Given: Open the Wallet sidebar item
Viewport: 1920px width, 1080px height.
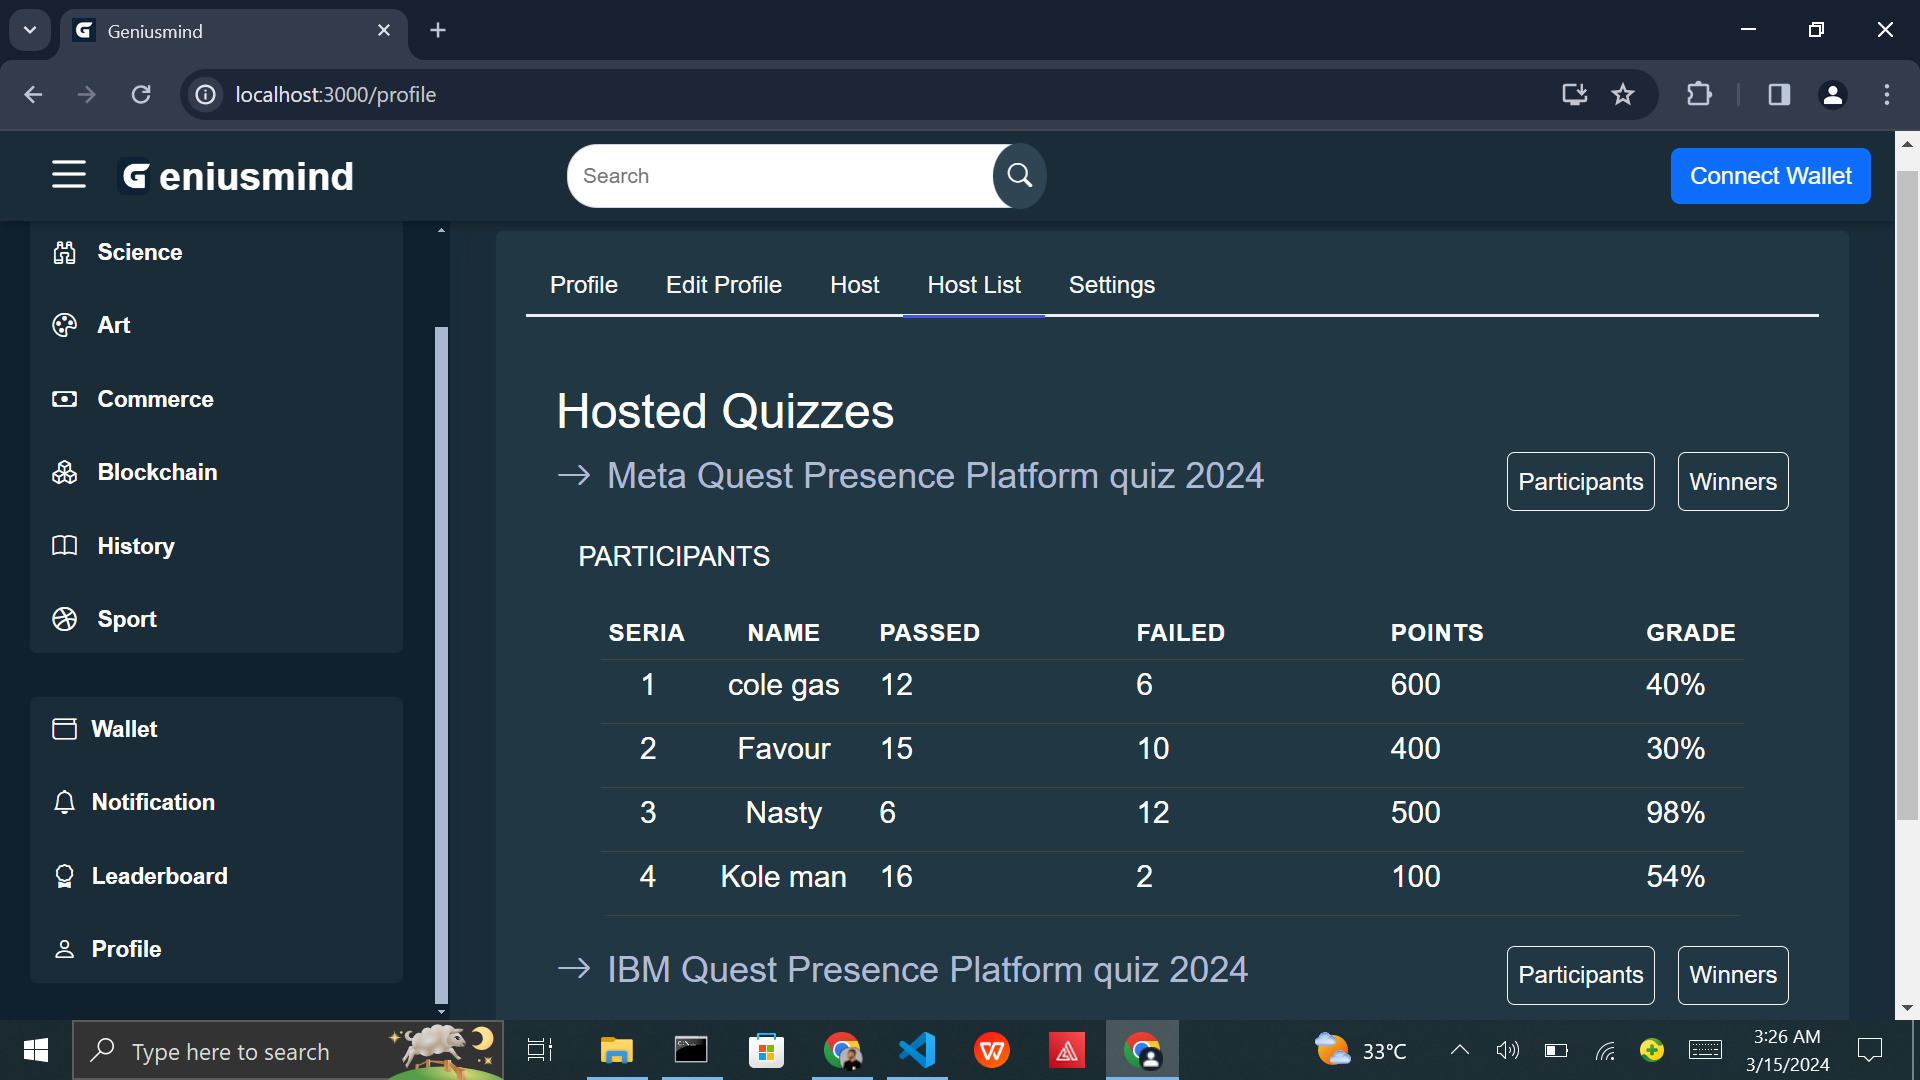Looking at the screenshot, I should (124, 729).
